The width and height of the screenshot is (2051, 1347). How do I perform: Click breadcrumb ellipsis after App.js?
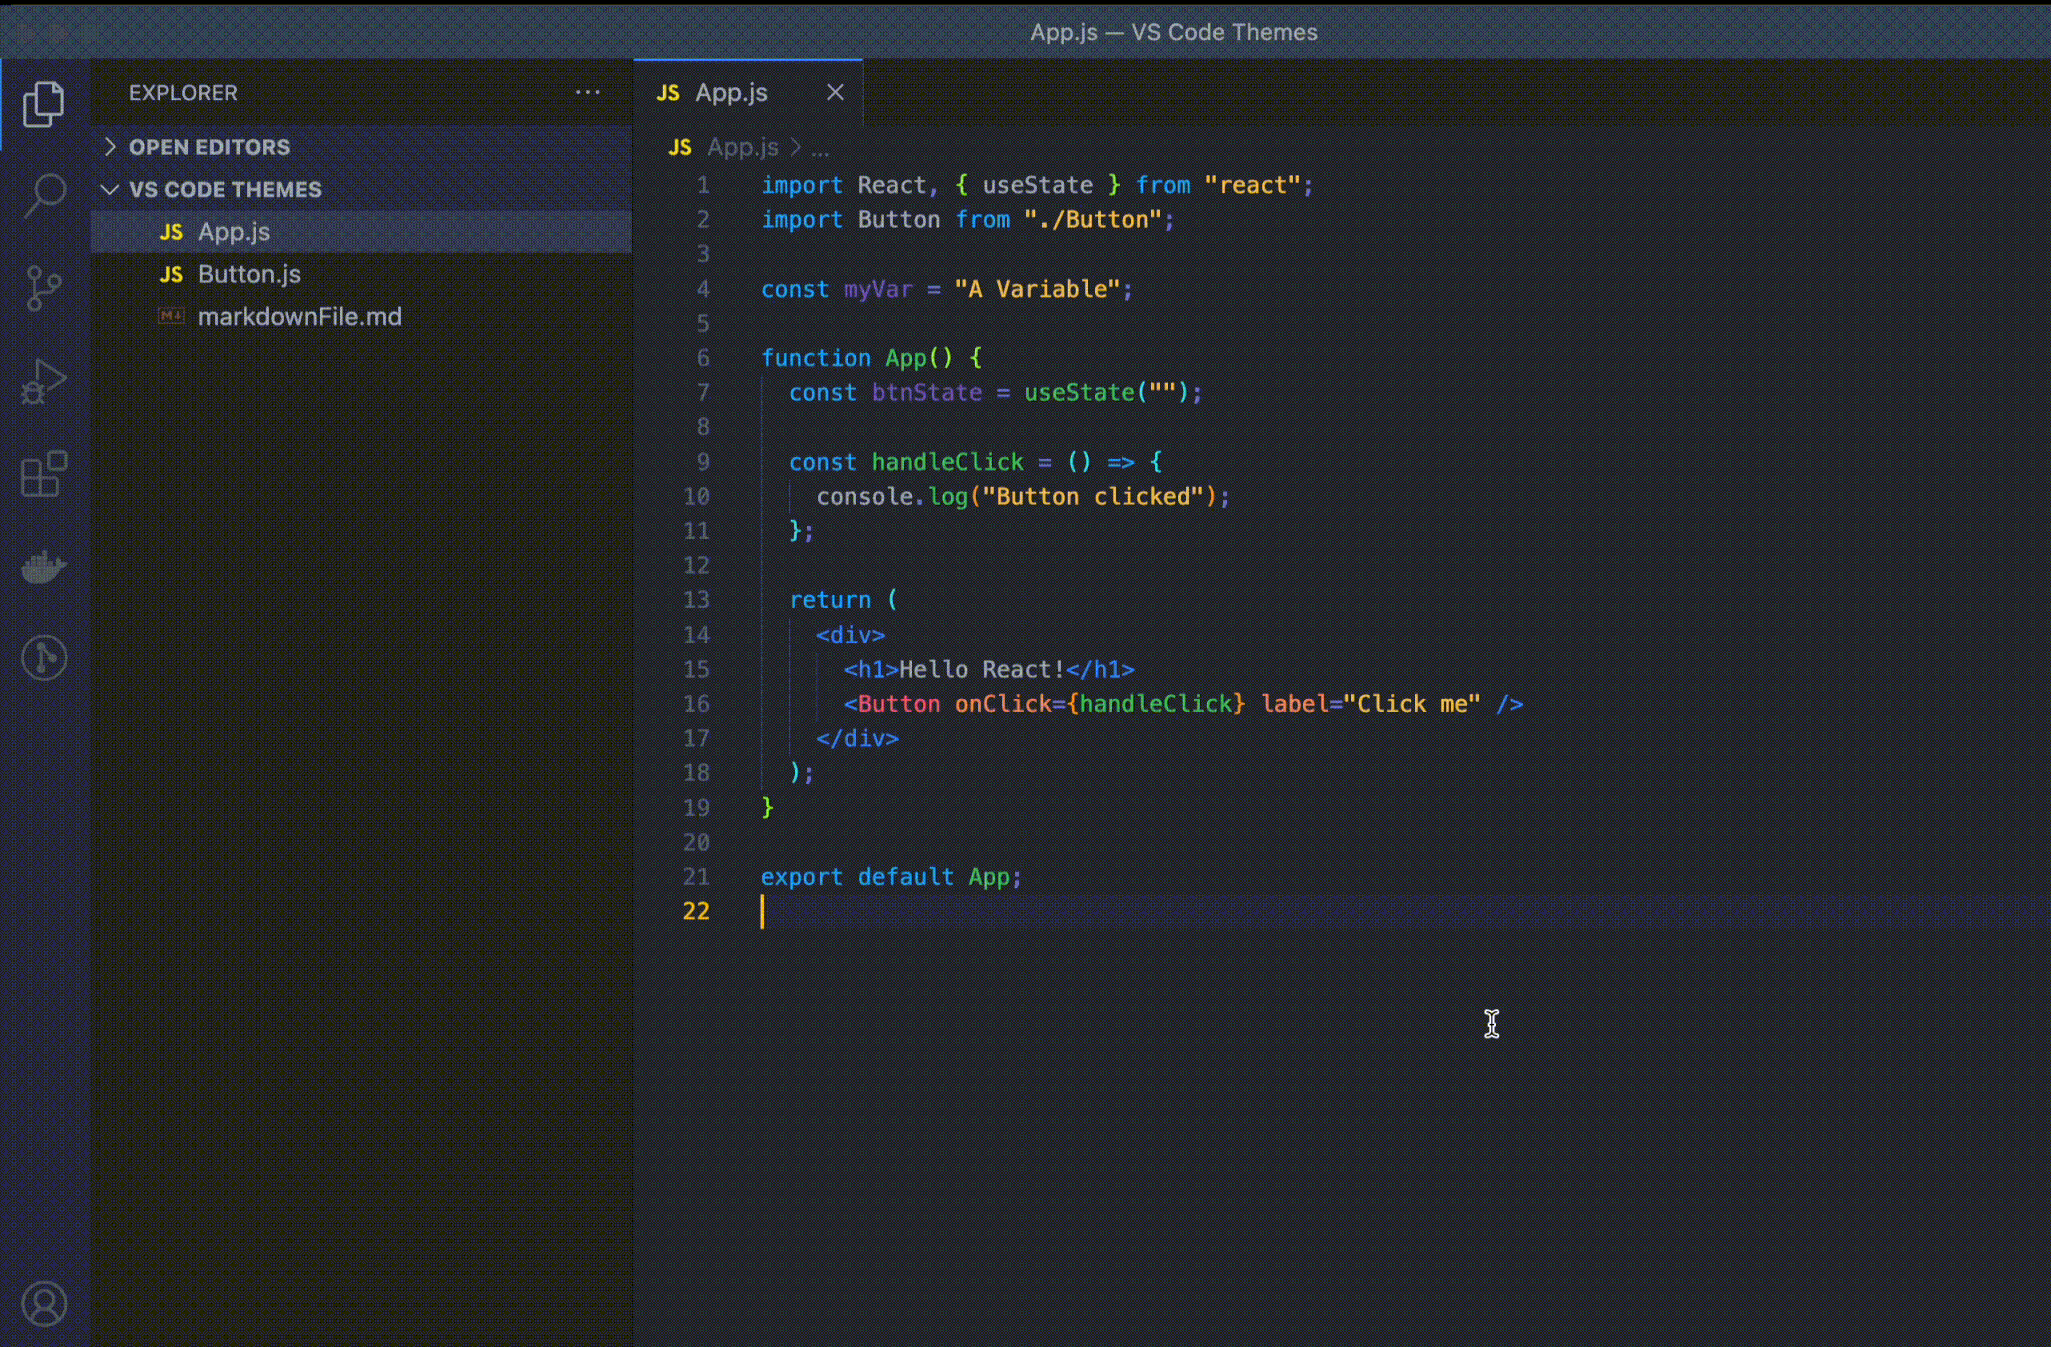tap(820, 148)
